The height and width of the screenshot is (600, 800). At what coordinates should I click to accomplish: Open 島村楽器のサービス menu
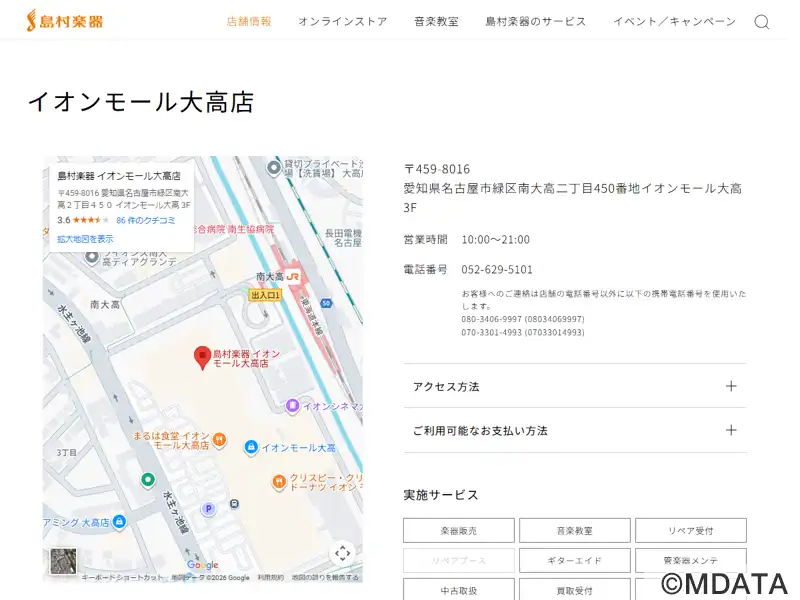point(536,21)
